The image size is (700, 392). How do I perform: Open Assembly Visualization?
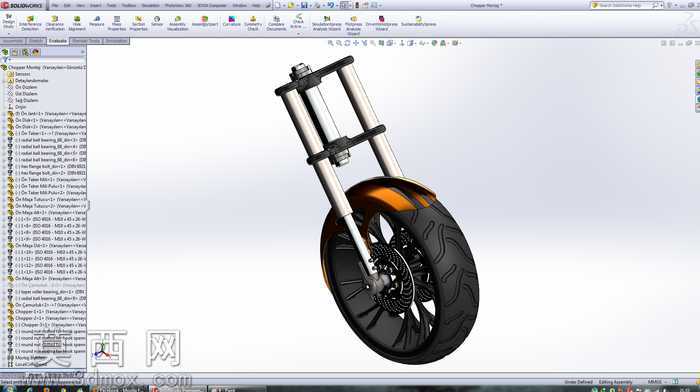click(x=178, y=23)
